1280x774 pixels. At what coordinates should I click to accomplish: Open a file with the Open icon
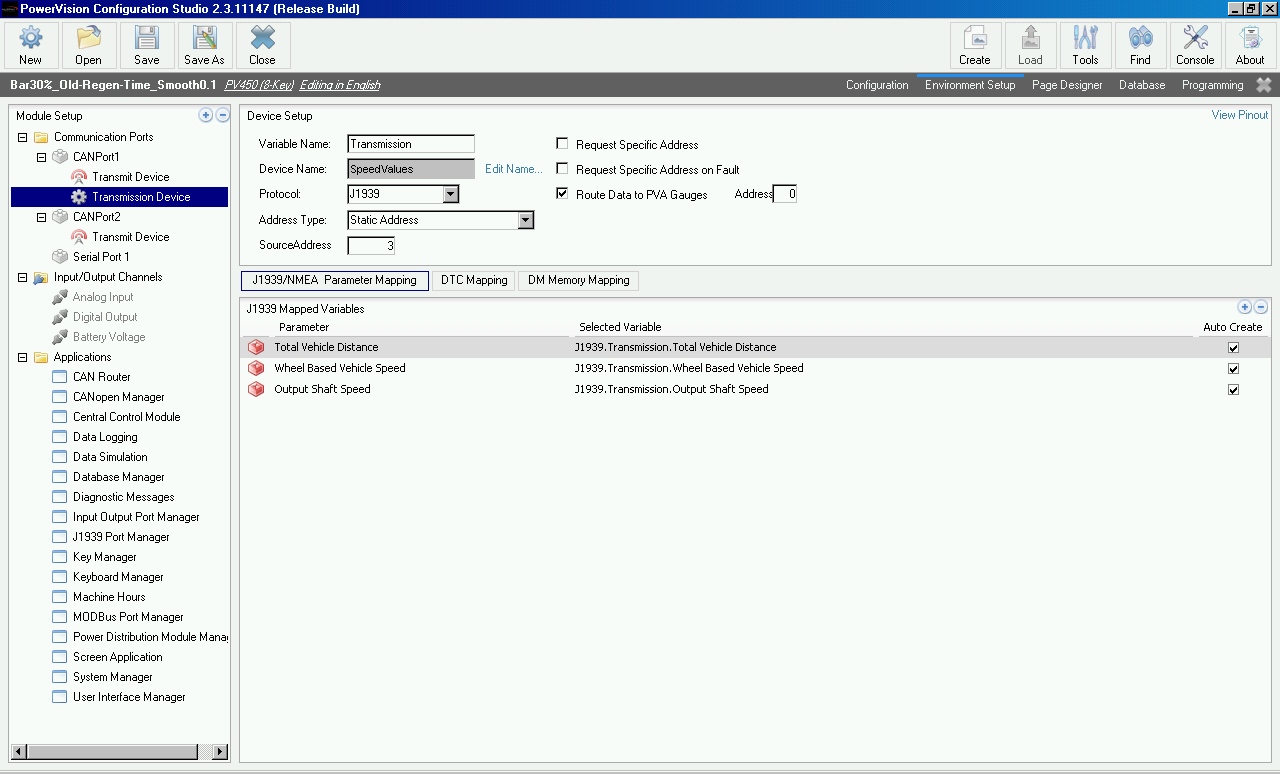pyautogui.click(x=88, y=46)
